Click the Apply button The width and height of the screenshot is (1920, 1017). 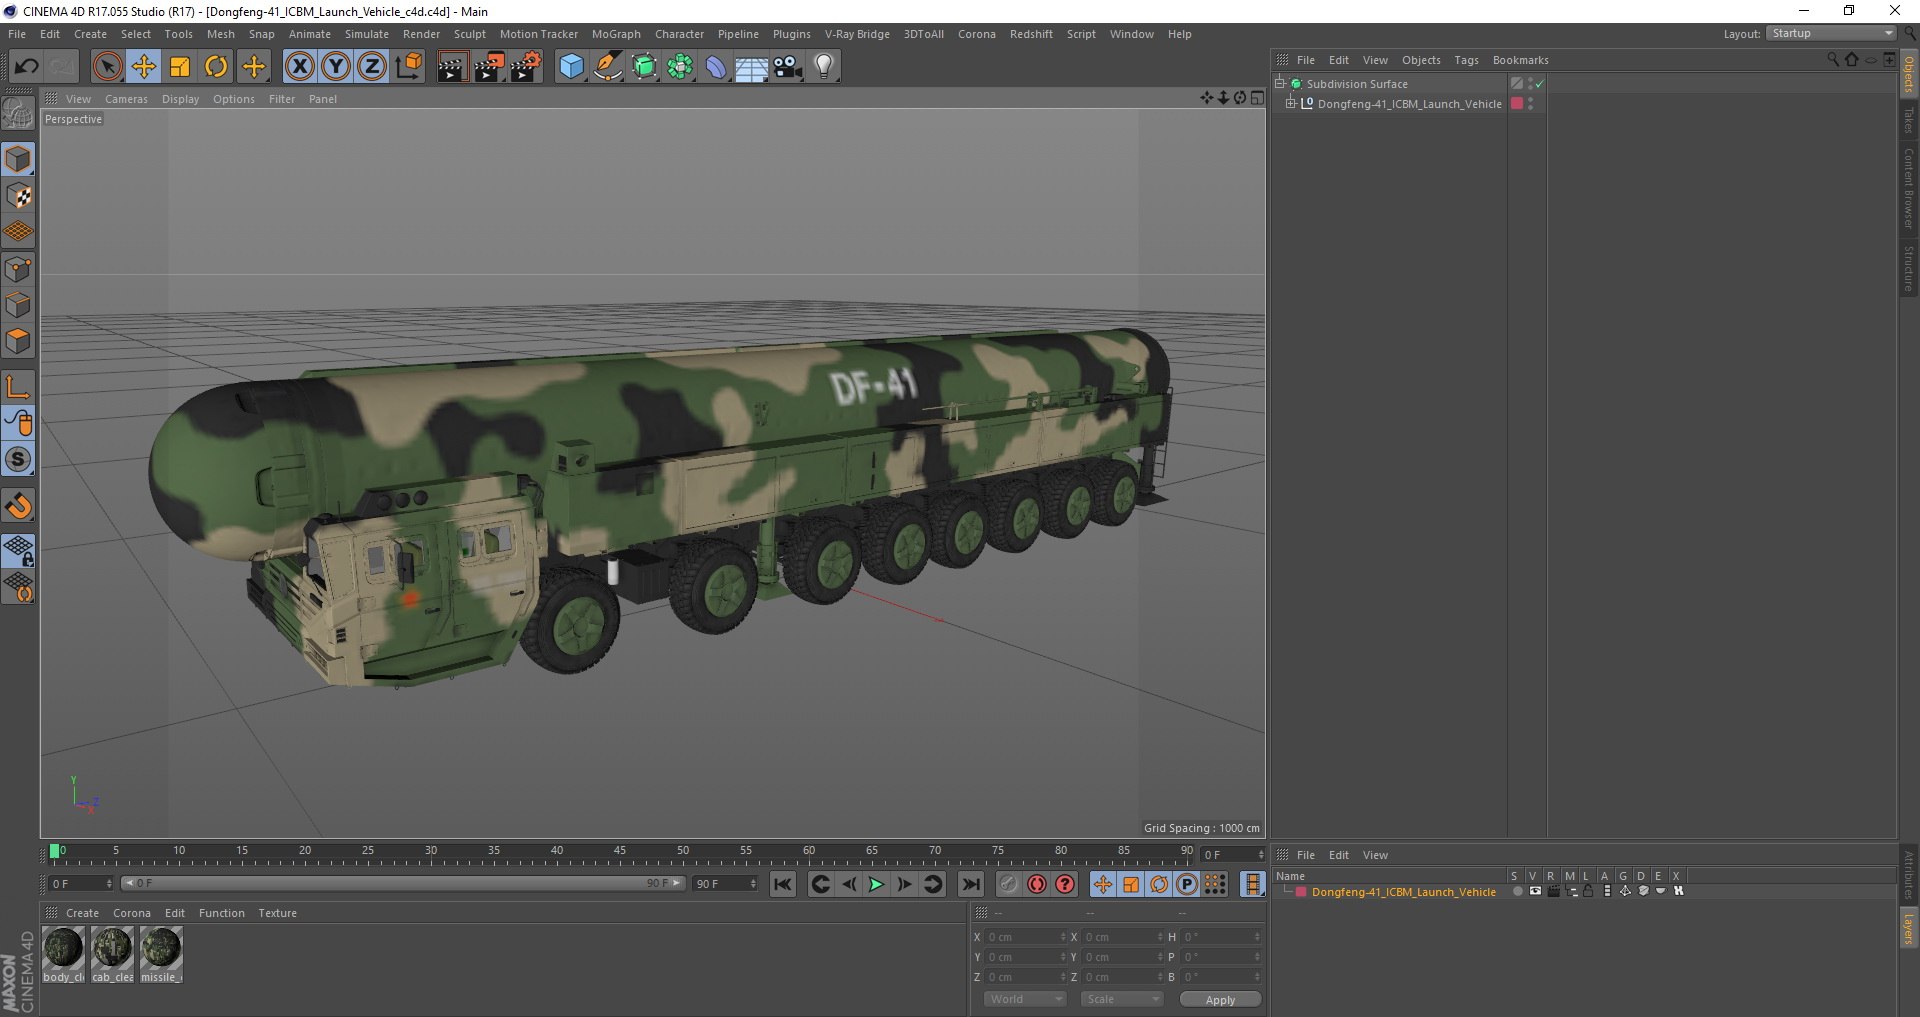point(1220,999)
